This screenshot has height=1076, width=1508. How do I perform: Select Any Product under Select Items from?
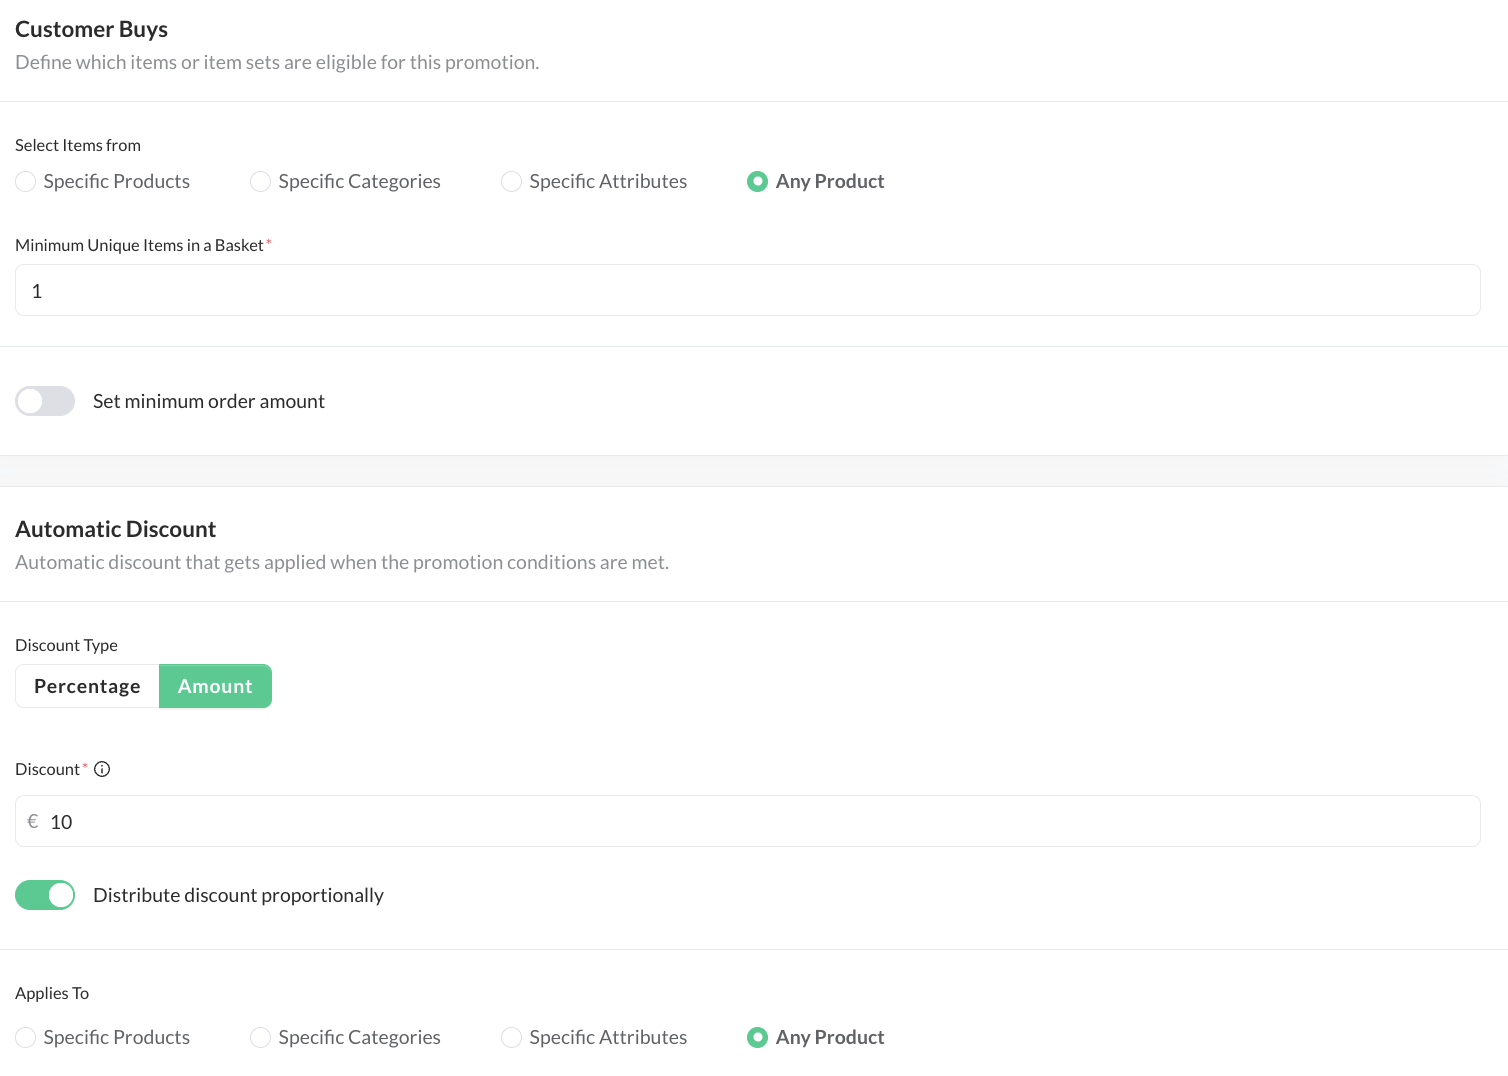point(758,181)
